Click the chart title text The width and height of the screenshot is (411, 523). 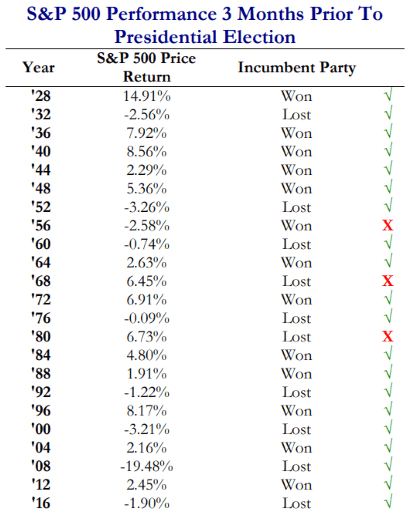[205, 25]
